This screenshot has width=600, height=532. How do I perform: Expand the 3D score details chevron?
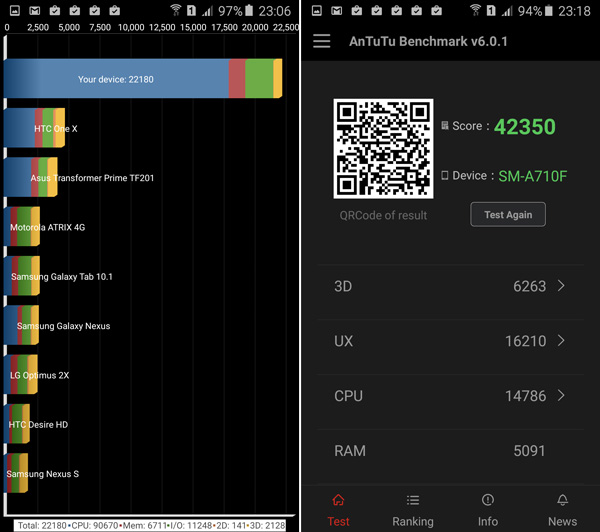[x=561, y=286]
